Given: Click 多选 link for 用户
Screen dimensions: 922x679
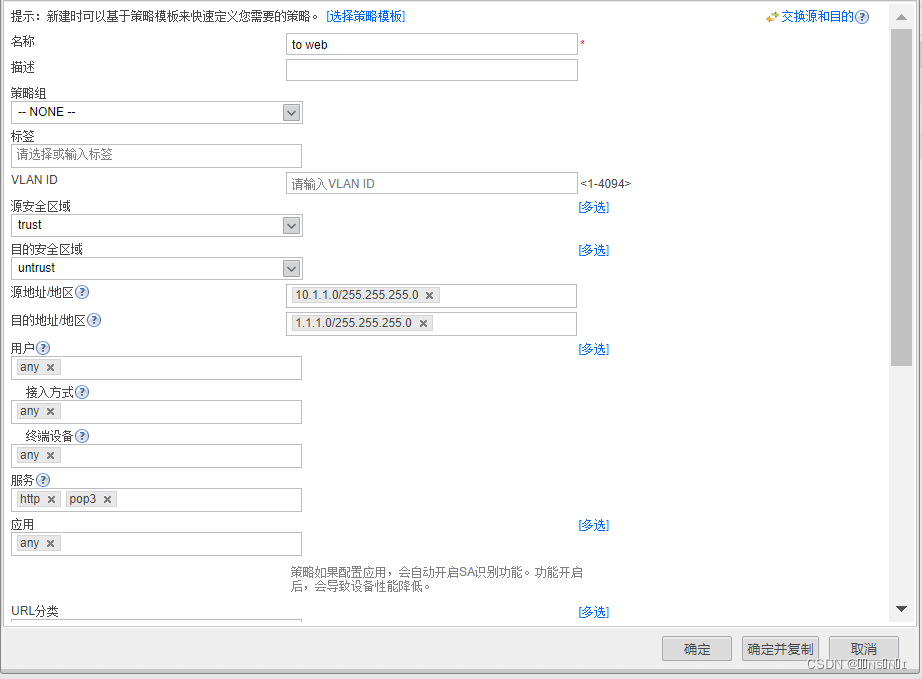Looking at the screenshot, I should 593,349.
